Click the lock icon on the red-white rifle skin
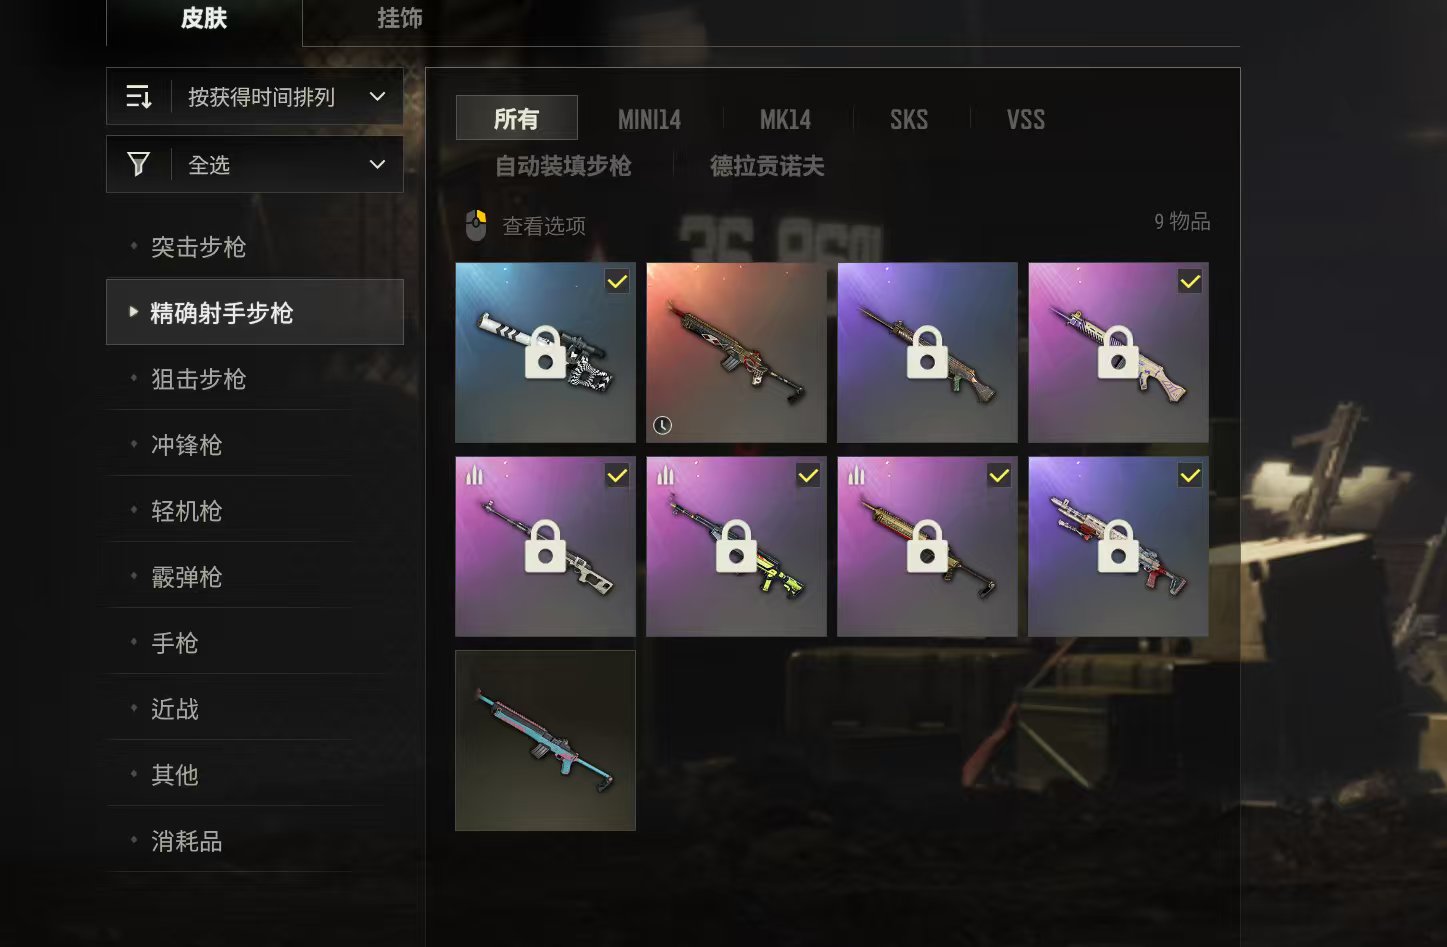Viewport: 1447px width, 947px height. point(1118,546)
